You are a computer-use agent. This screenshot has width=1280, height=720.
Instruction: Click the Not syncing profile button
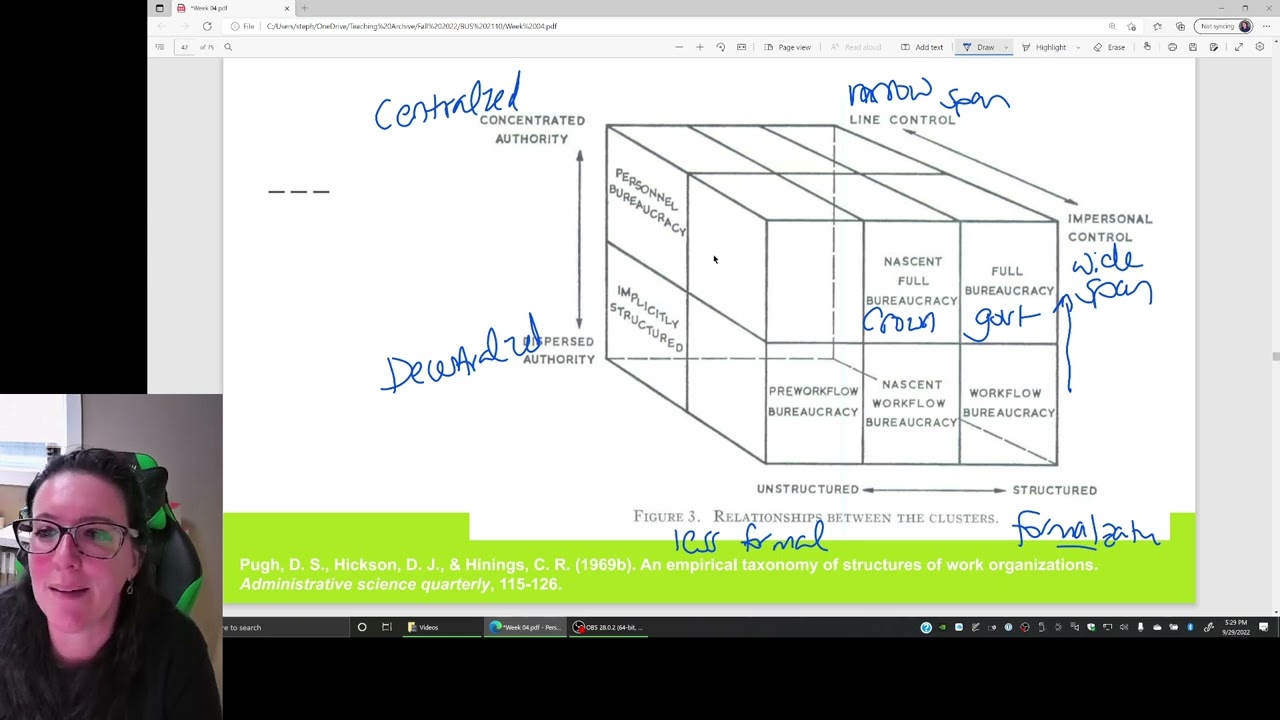pos(1225,26)
